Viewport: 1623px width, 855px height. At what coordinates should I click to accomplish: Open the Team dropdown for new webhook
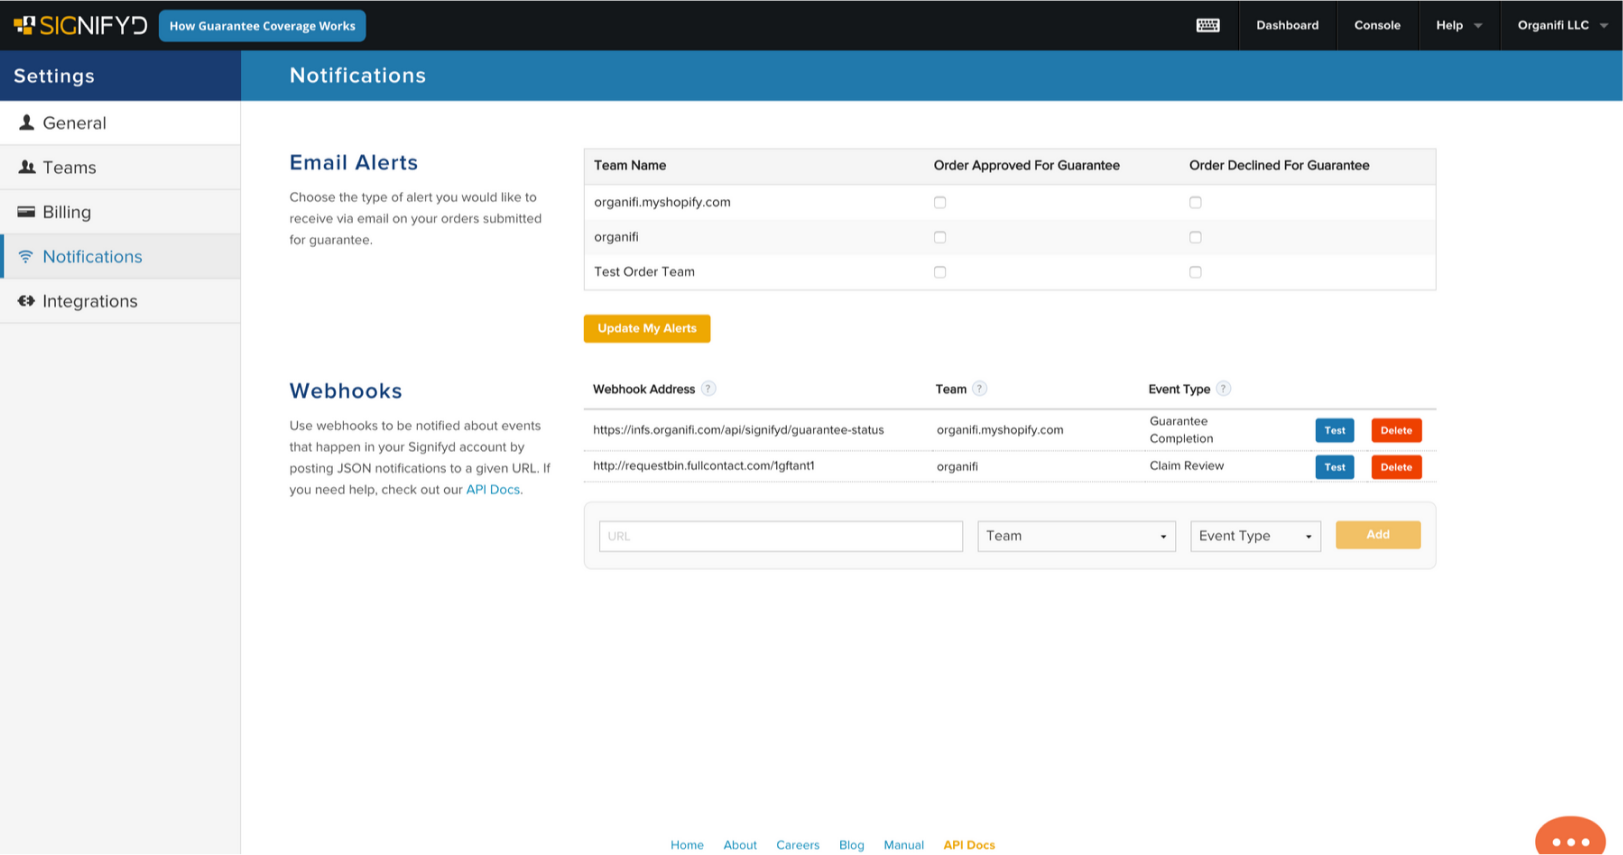point(1076,536)
